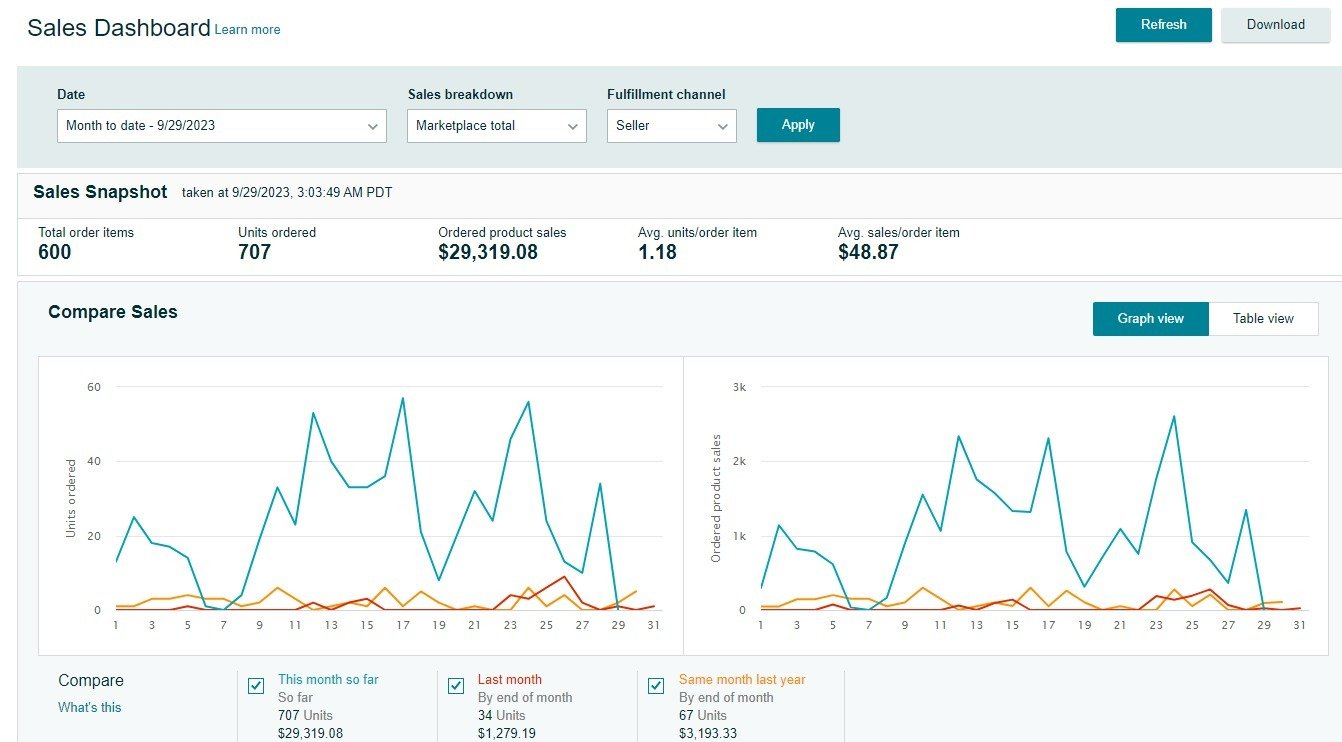Switch to Graph view tab
Viewport: 1342px width, 742px height.
pos(1150,319)
